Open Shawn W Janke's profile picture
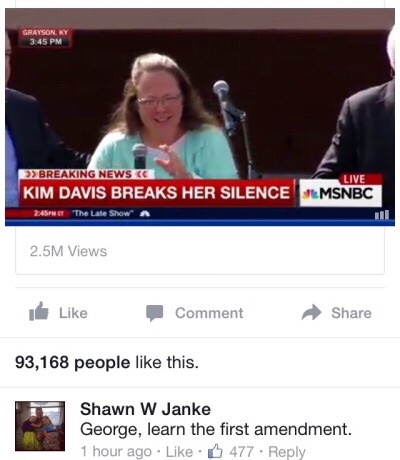Viewport: 400px width, 460px height. (40, 426)
